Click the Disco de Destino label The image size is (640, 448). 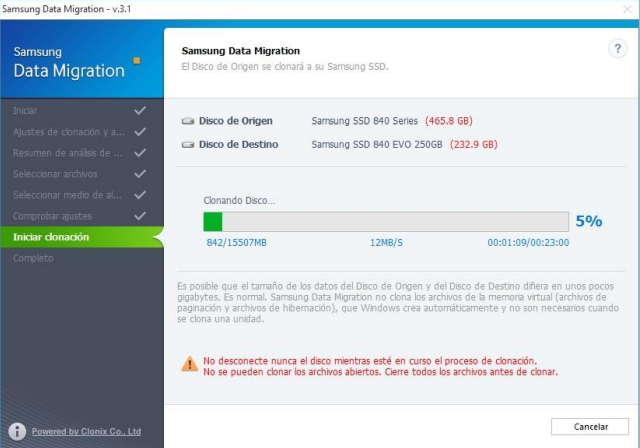[238, 144]
